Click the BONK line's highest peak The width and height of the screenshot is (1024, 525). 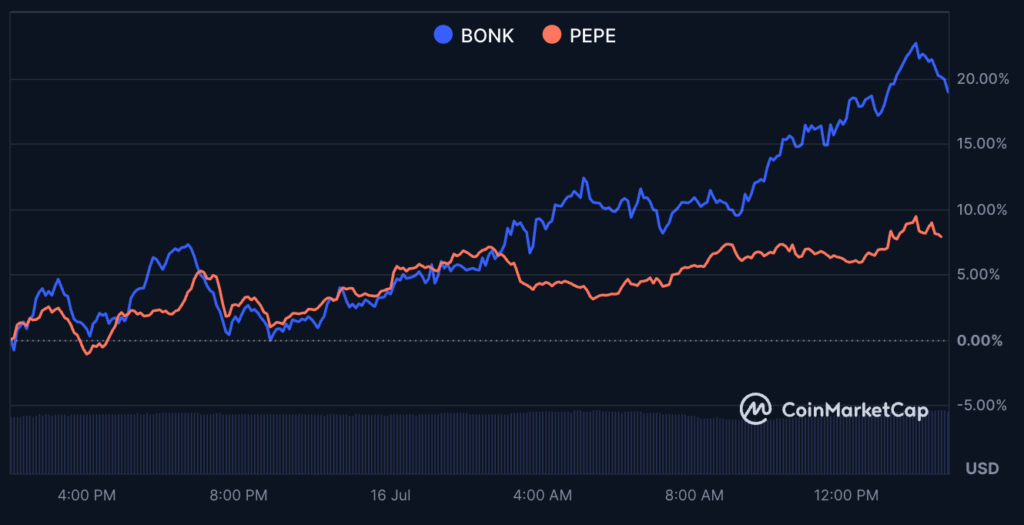click(x=914, y=44)
